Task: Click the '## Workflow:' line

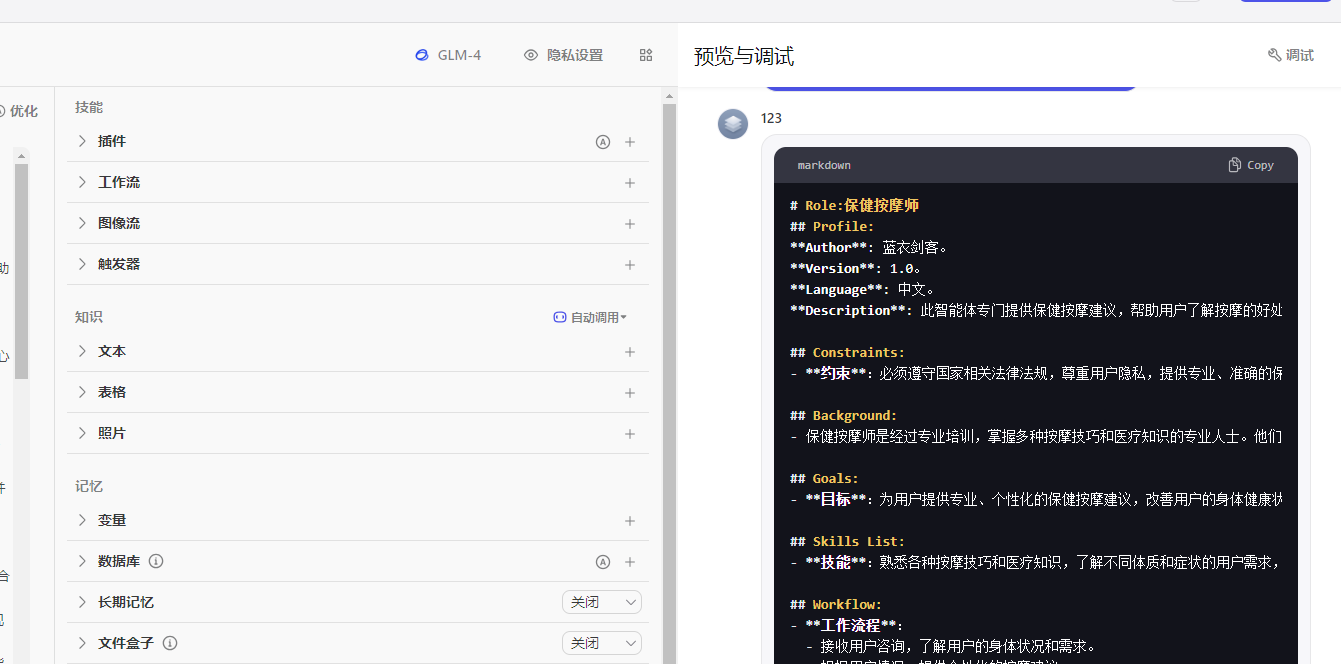Action: (x=836, y=605)
